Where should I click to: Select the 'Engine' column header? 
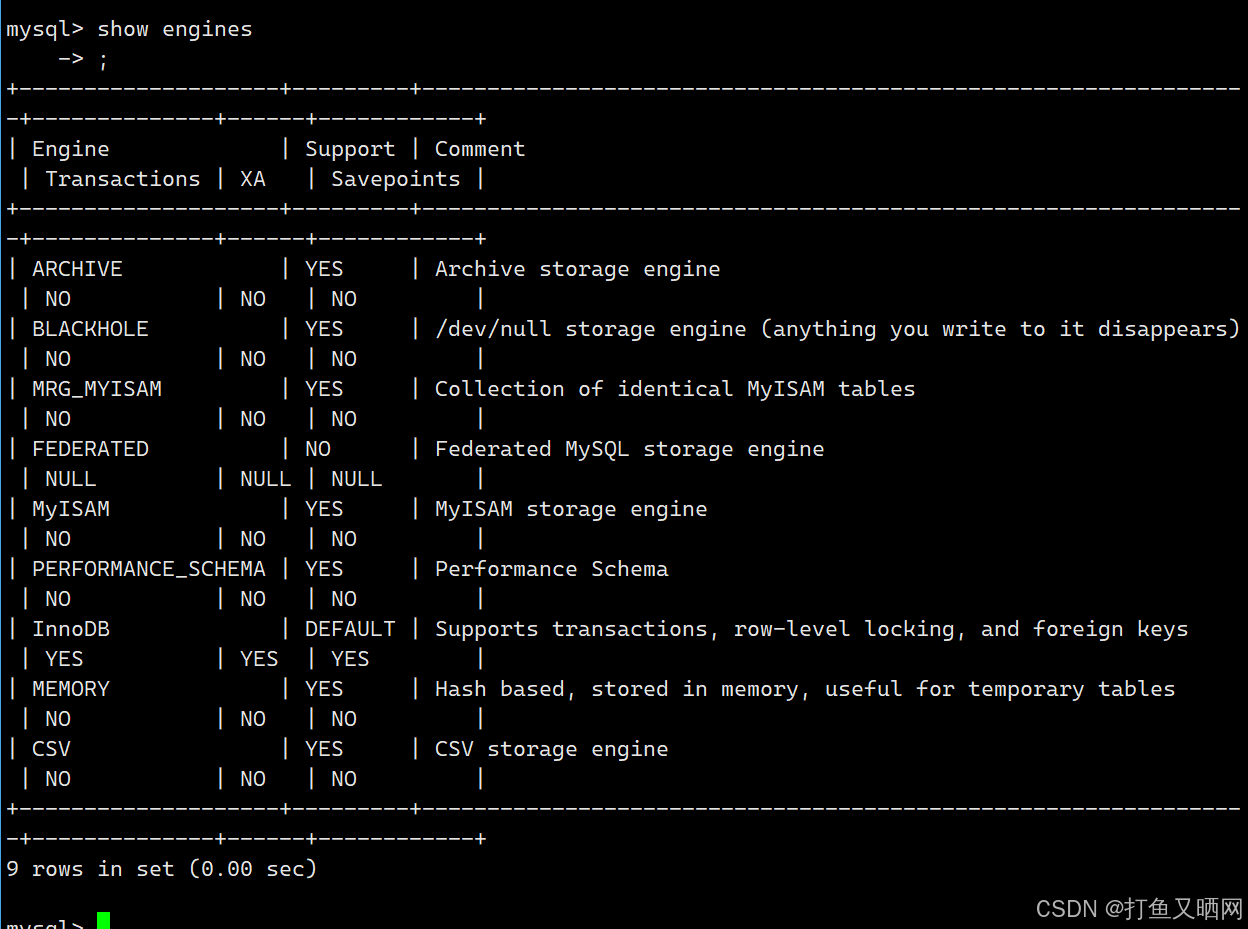coord(71,149)
